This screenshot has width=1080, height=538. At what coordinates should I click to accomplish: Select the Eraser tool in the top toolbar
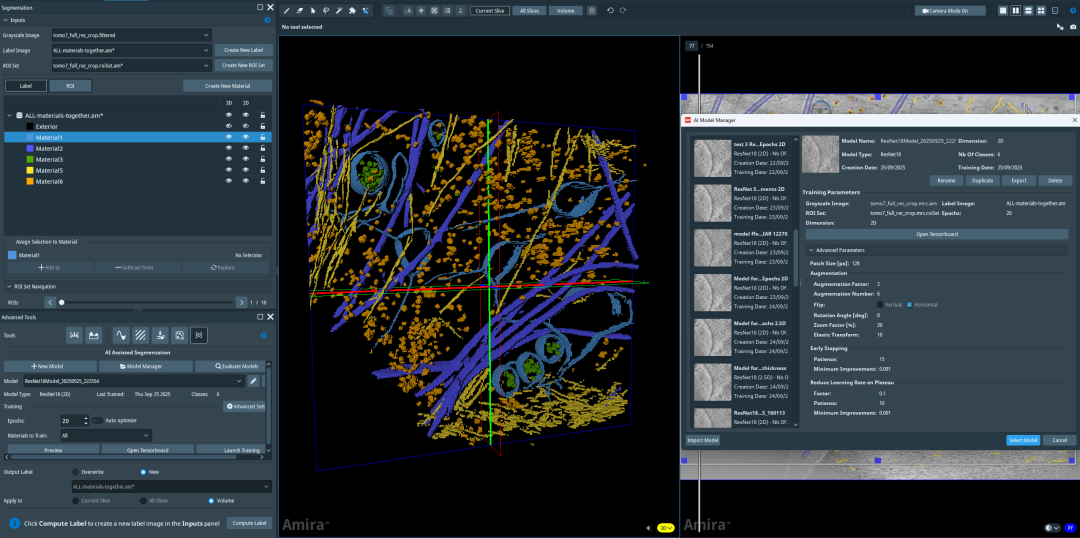coord(300,10)
